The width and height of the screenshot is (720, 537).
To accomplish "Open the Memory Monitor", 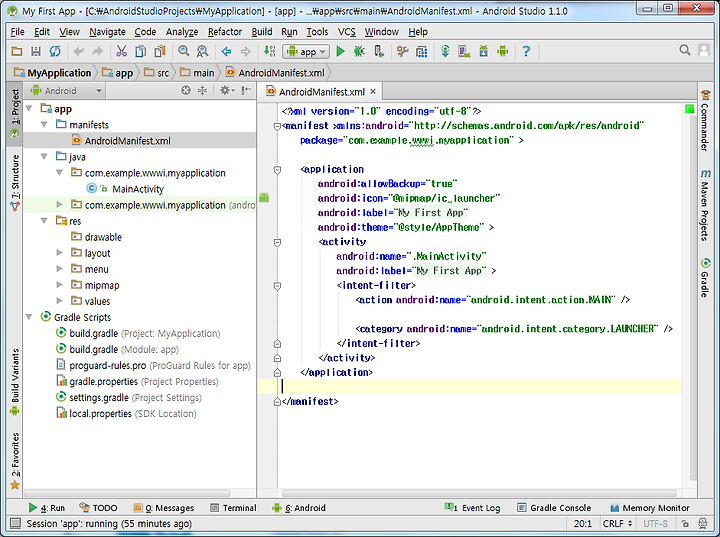I will pos(650,508).
